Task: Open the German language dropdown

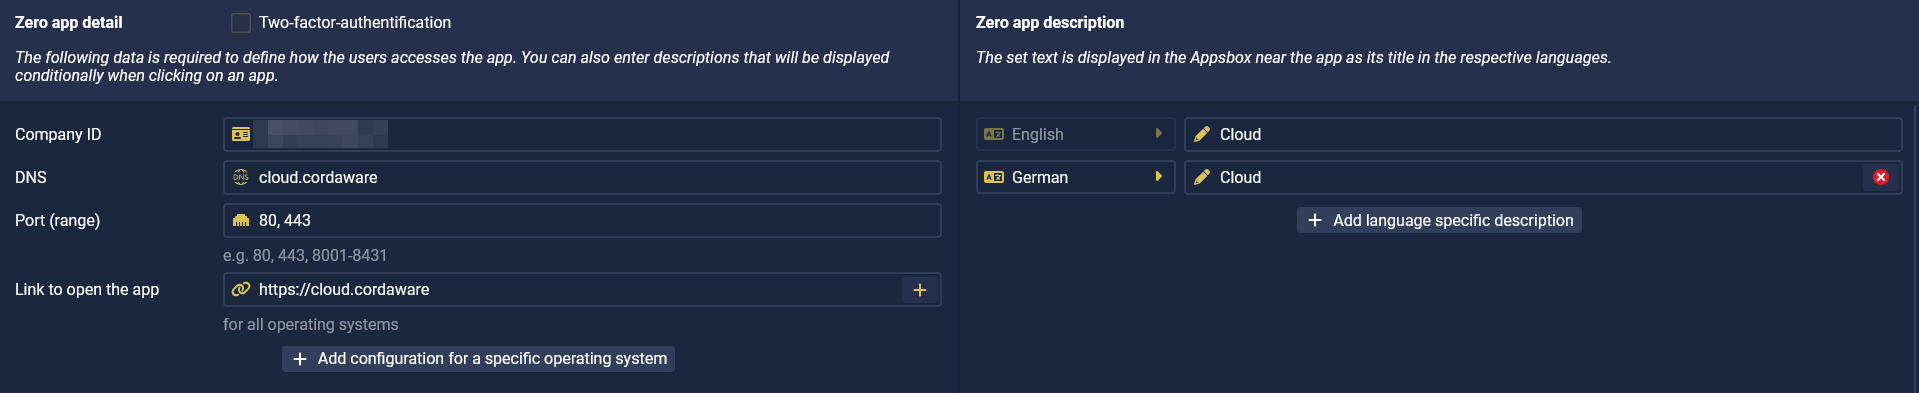Action: tap(1075, 177)
